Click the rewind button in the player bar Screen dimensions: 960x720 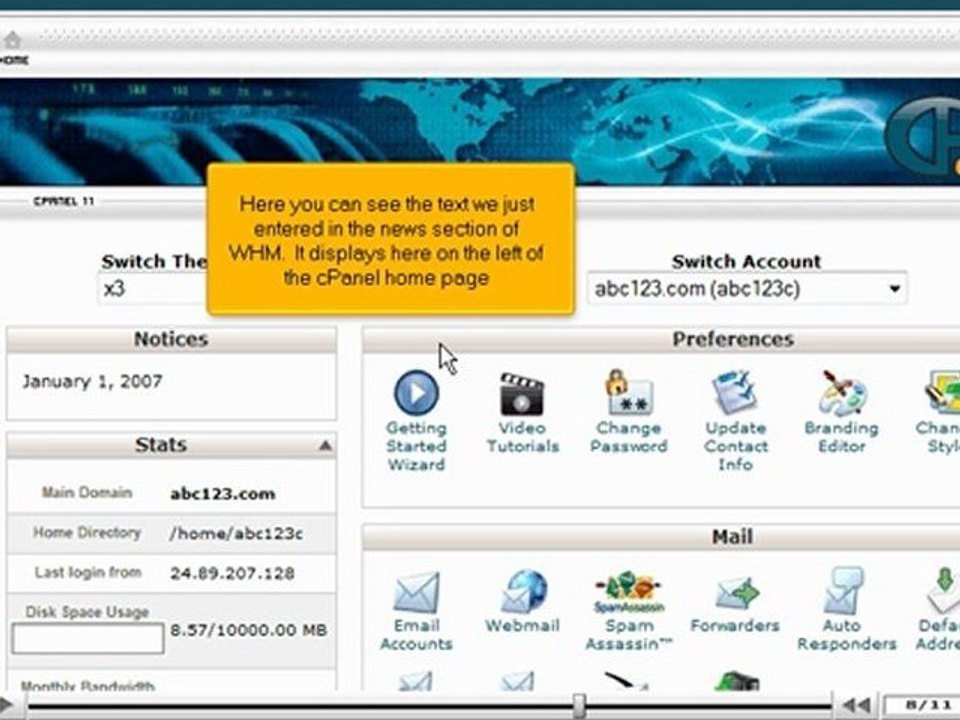856,706
